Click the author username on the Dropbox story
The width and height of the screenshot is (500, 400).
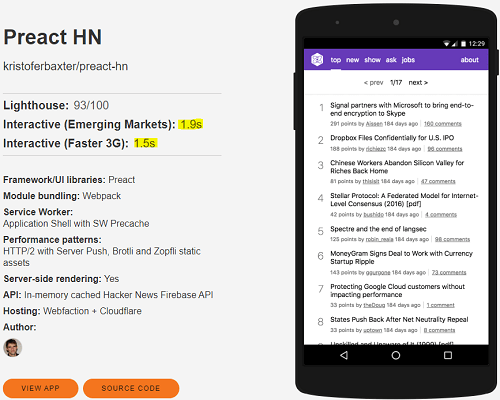[x=376, y=149]
